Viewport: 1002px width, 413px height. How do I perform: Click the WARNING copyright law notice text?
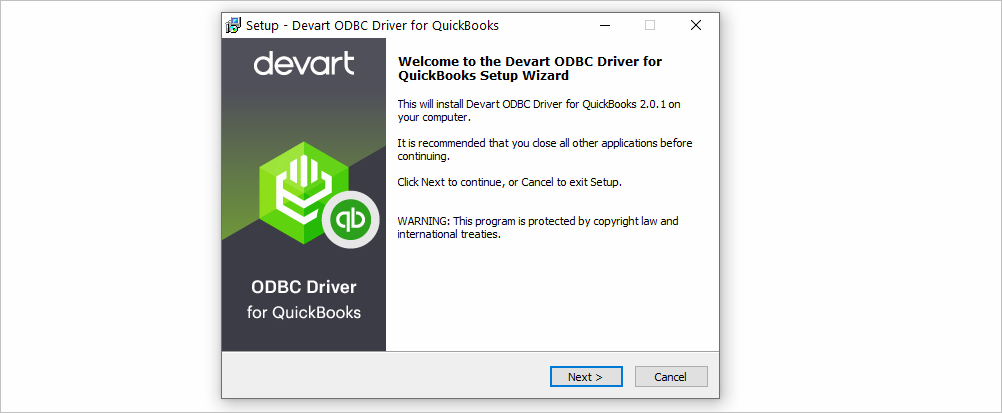[538, 228]
